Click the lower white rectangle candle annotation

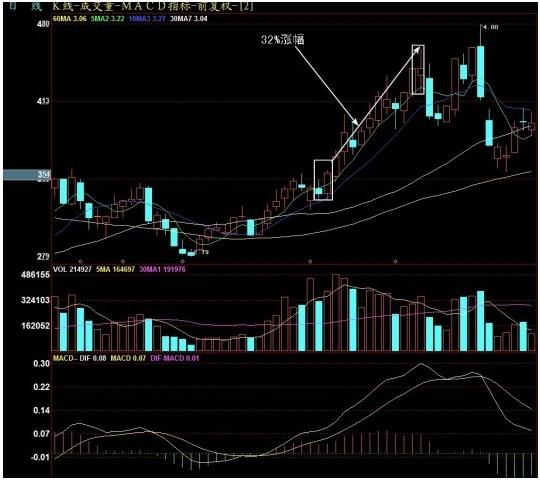(323, 180)
